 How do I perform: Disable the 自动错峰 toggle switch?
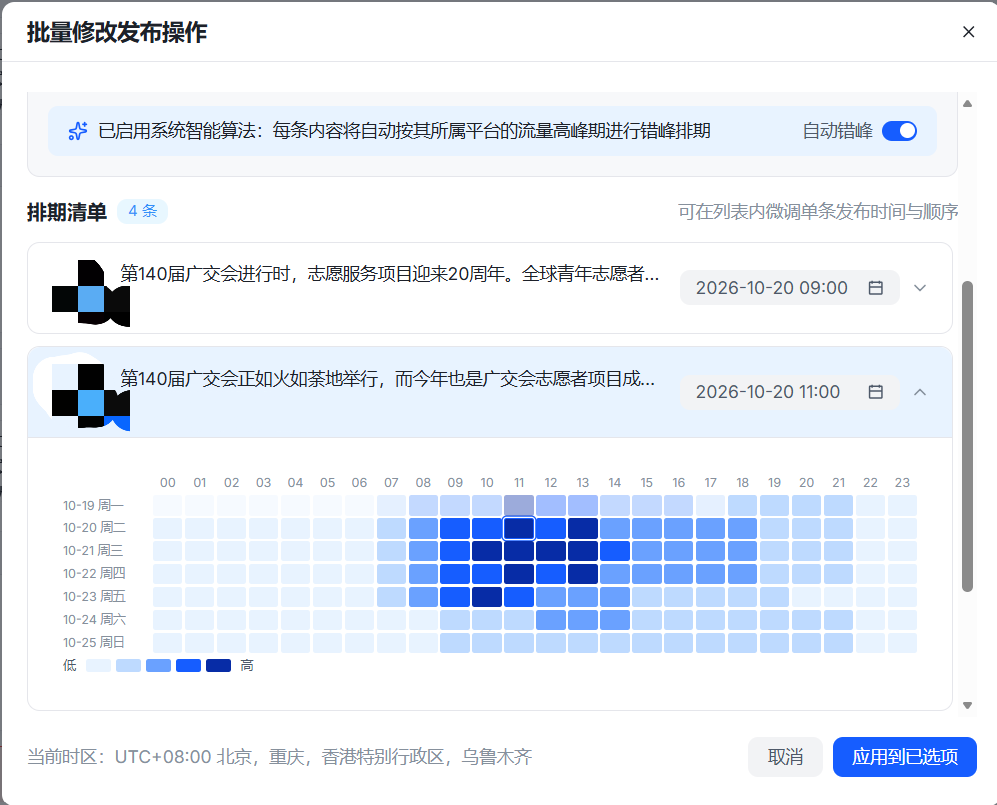899,131
